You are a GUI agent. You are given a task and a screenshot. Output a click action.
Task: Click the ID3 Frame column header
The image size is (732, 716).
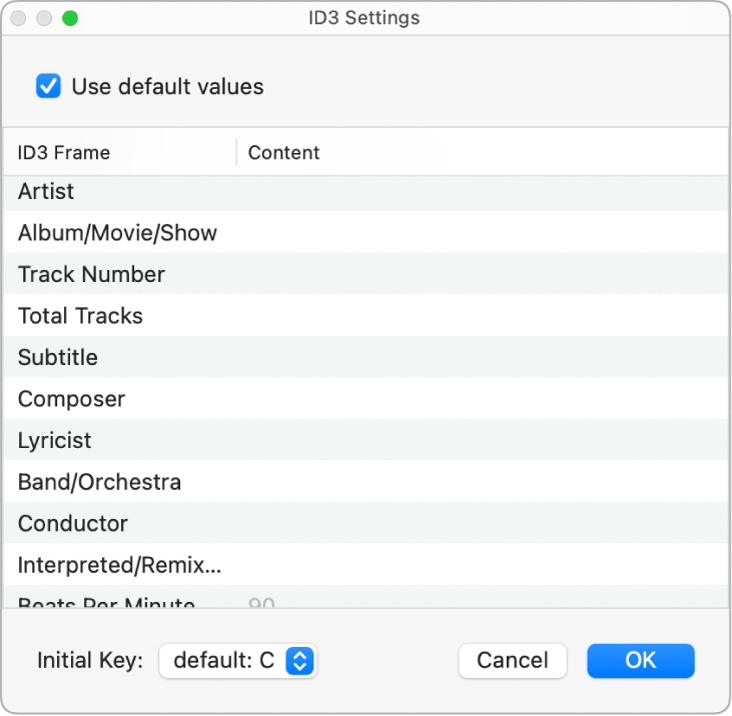[x=64, y=153]
